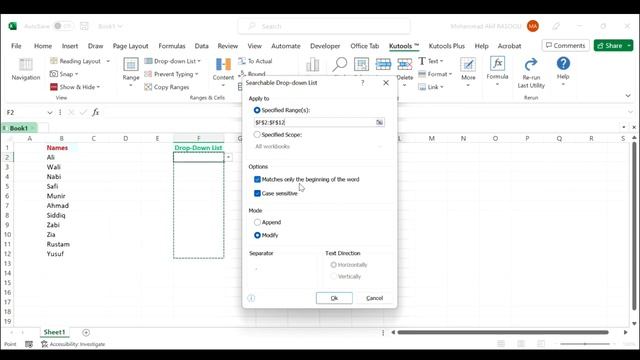Click the Snap camera icon

click(53, 74)
